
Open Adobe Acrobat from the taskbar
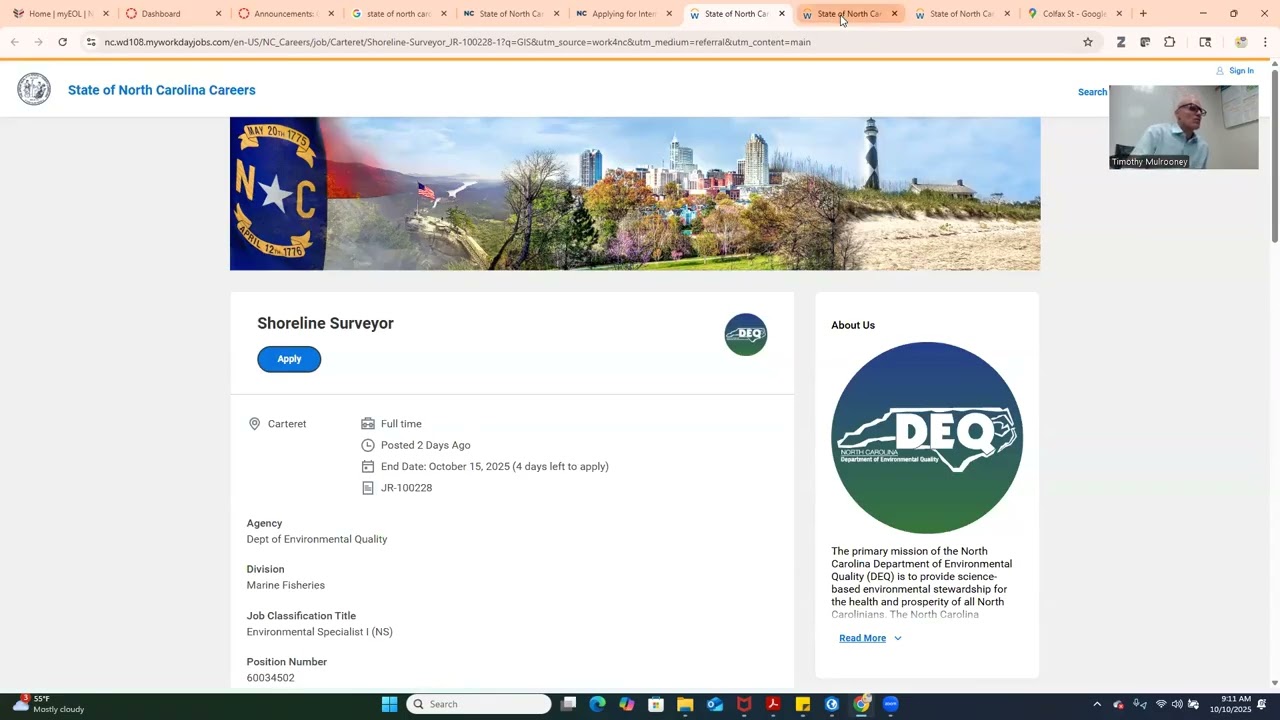(773, 704)
